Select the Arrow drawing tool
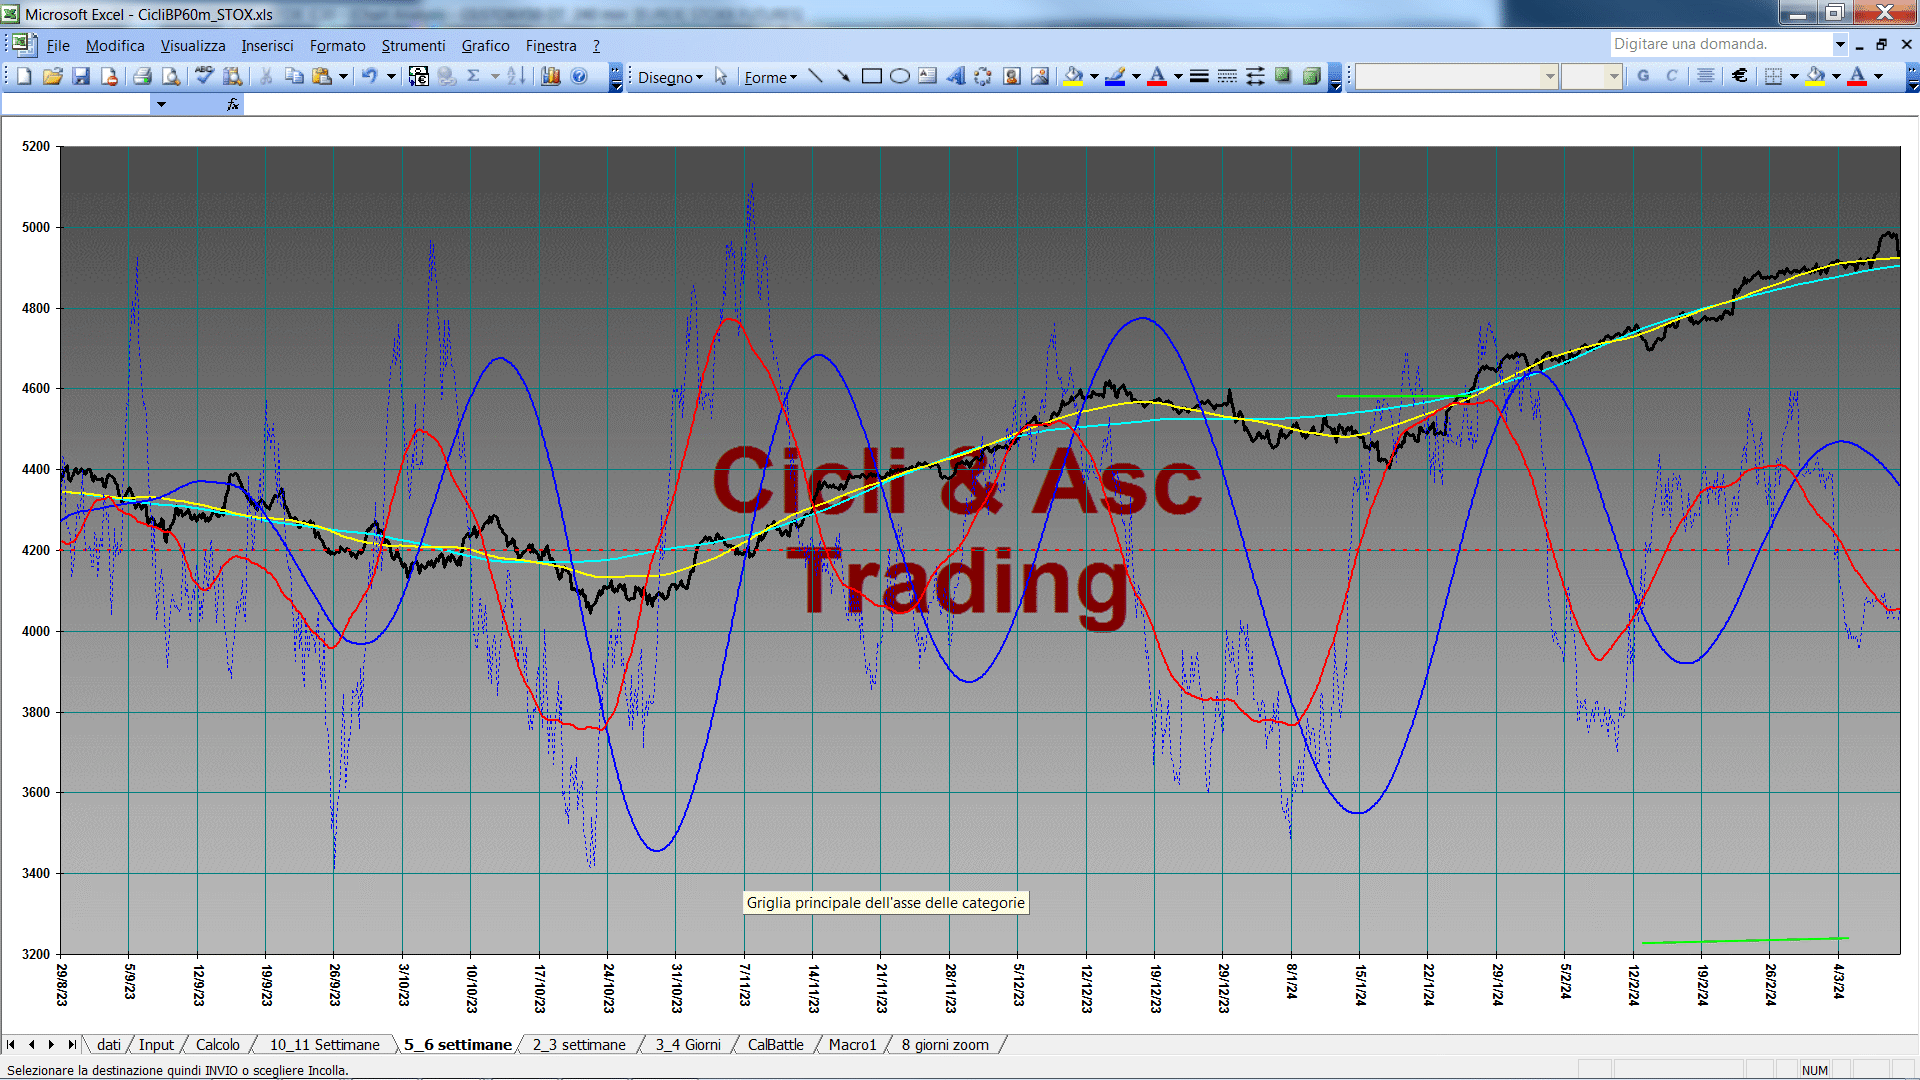The height and width of the screenshot is (1080, 1920). 844,77
